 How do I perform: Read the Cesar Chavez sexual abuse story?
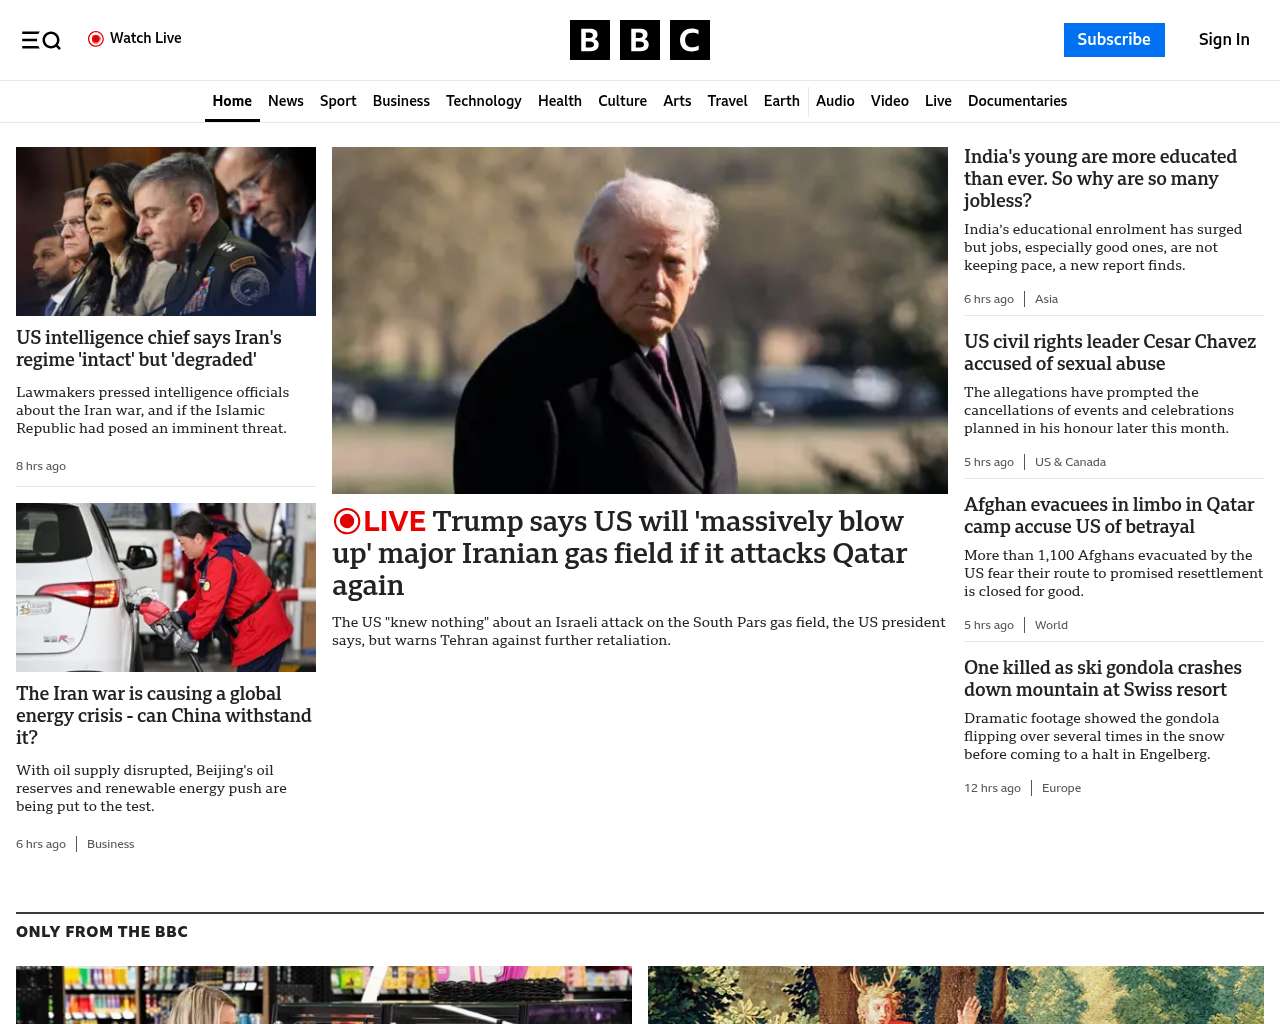[1110, 352]
